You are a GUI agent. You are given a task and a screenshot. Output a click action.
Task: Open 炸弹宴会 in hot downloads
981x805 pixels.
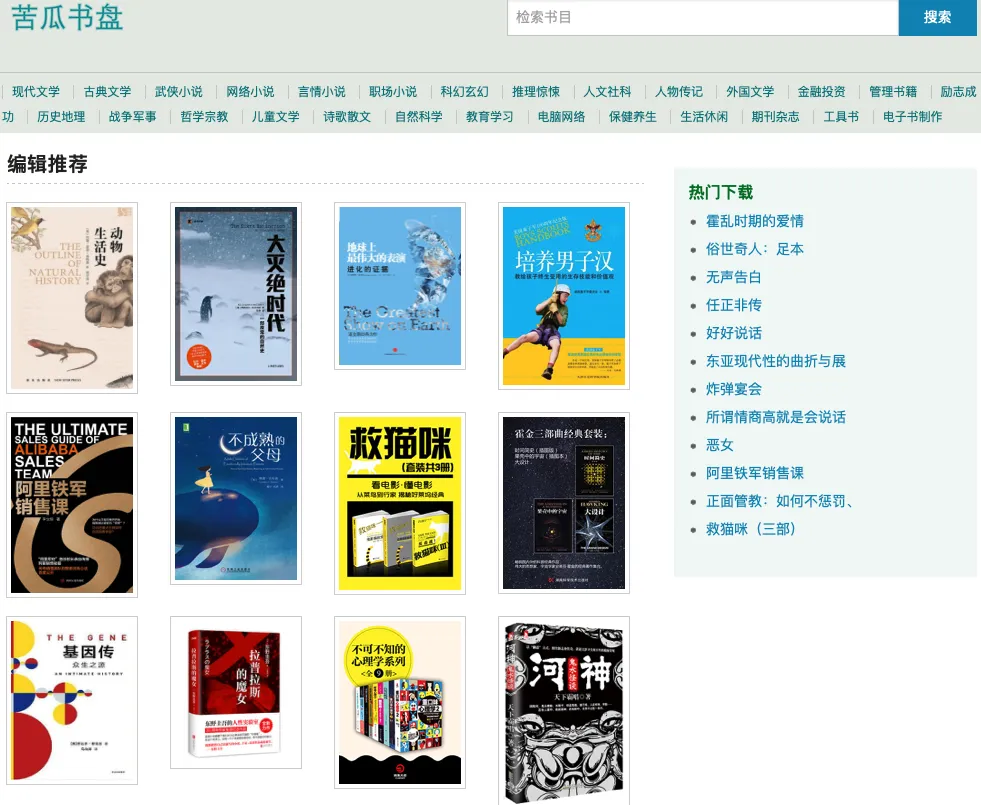pos(733,390)
